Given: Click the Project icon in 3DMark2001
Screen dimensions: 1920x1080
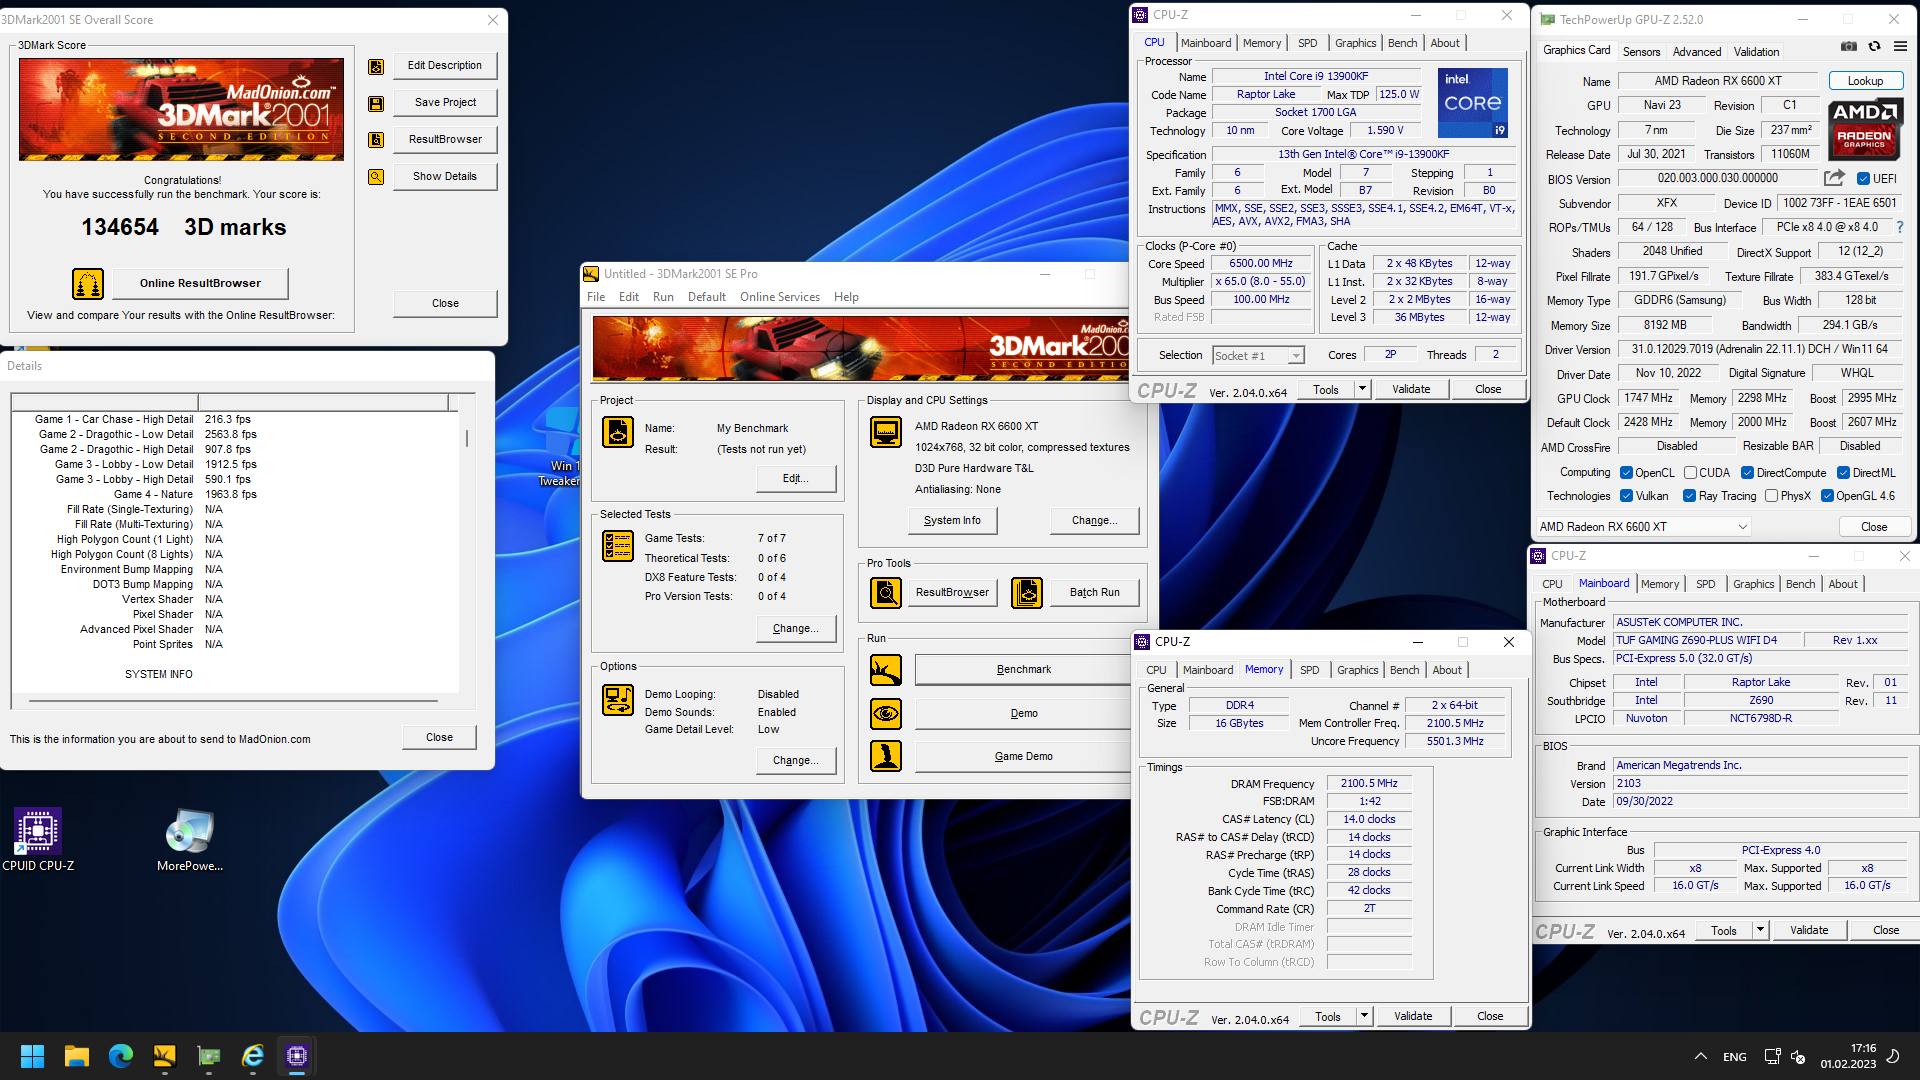Looking at the screenshot, I should [618, 432].
